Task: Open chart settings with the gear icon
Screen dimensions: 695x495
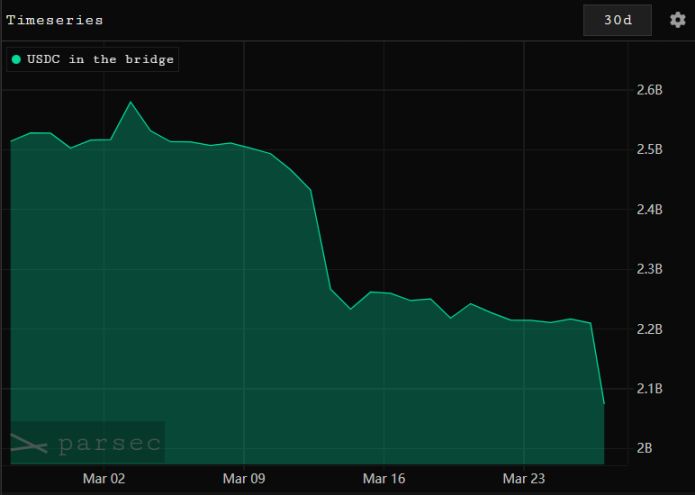Action: (677, 20)
